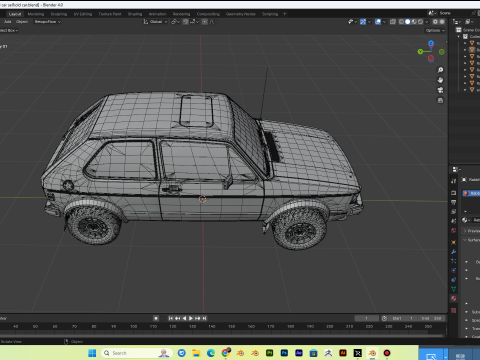Screen dimensions: 480x360
Task: Switch to wireframe viewport shading
Action: coord(401,22)
